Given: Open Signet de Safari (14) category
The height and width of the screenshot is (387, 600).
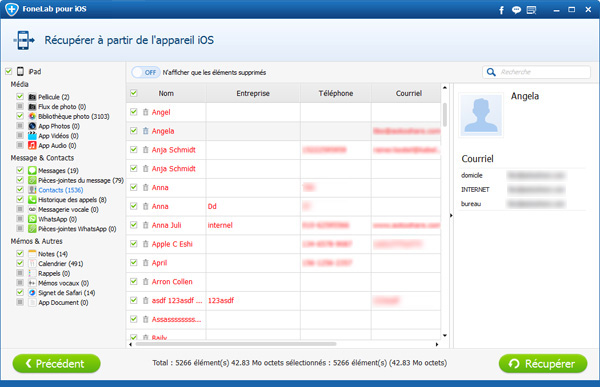Looking at the screenshot, I should (67, 293).
